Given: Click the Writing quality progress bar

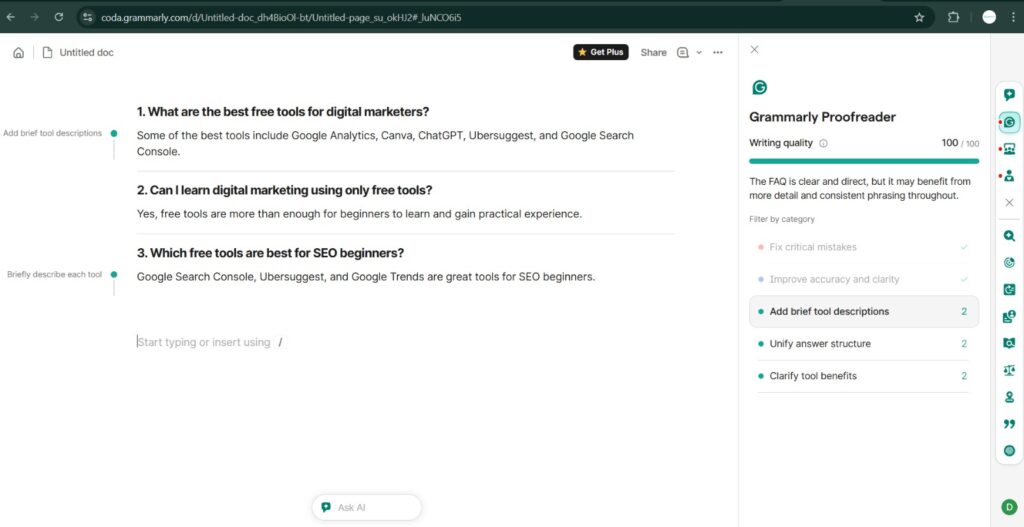Looking at the screenshot, I should pyautogui.click(x=863, y=161).
